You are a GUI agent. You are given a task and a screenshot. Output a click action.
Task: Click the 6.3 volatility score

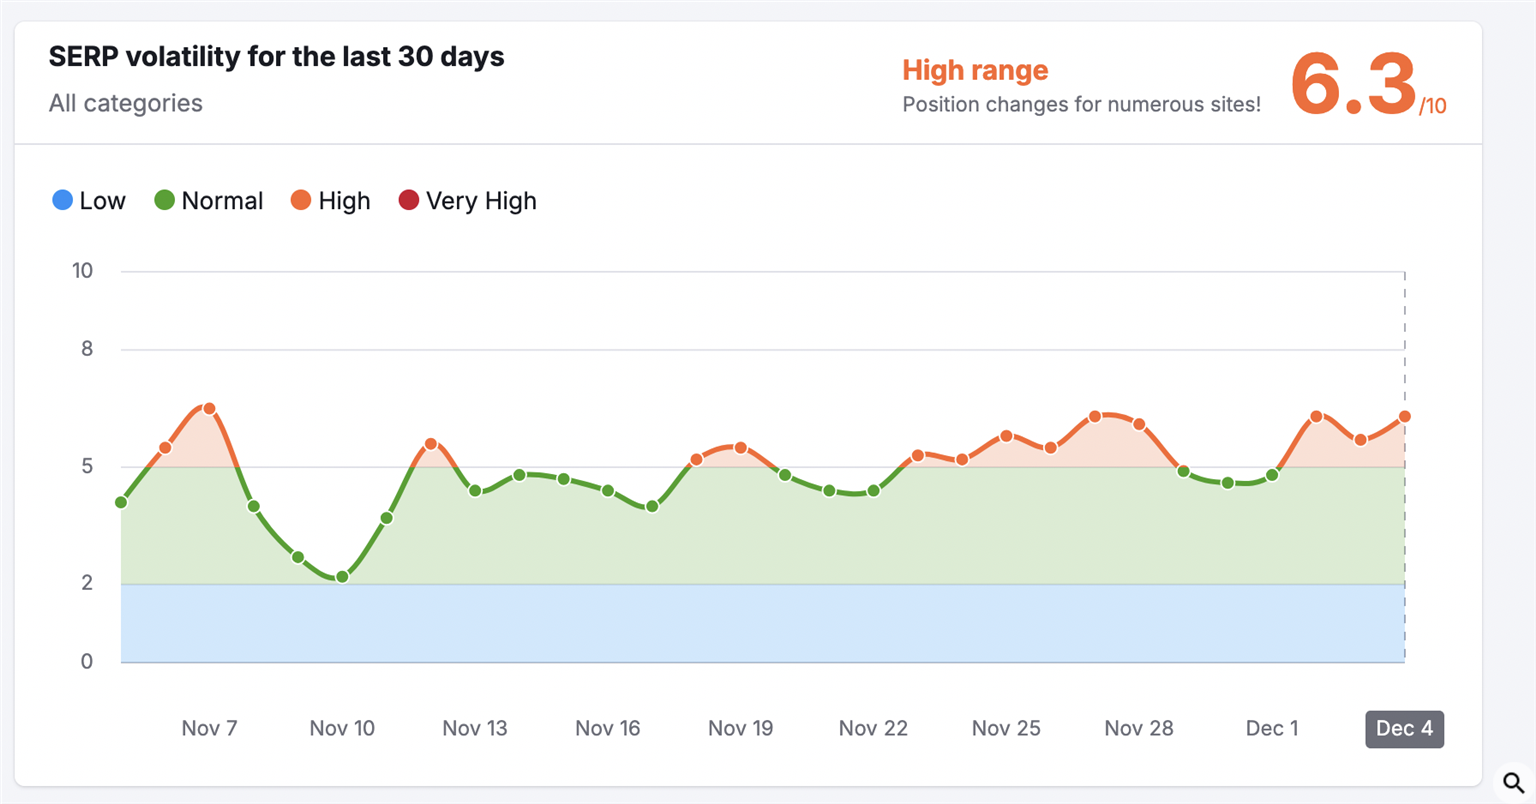(1353, 85)
